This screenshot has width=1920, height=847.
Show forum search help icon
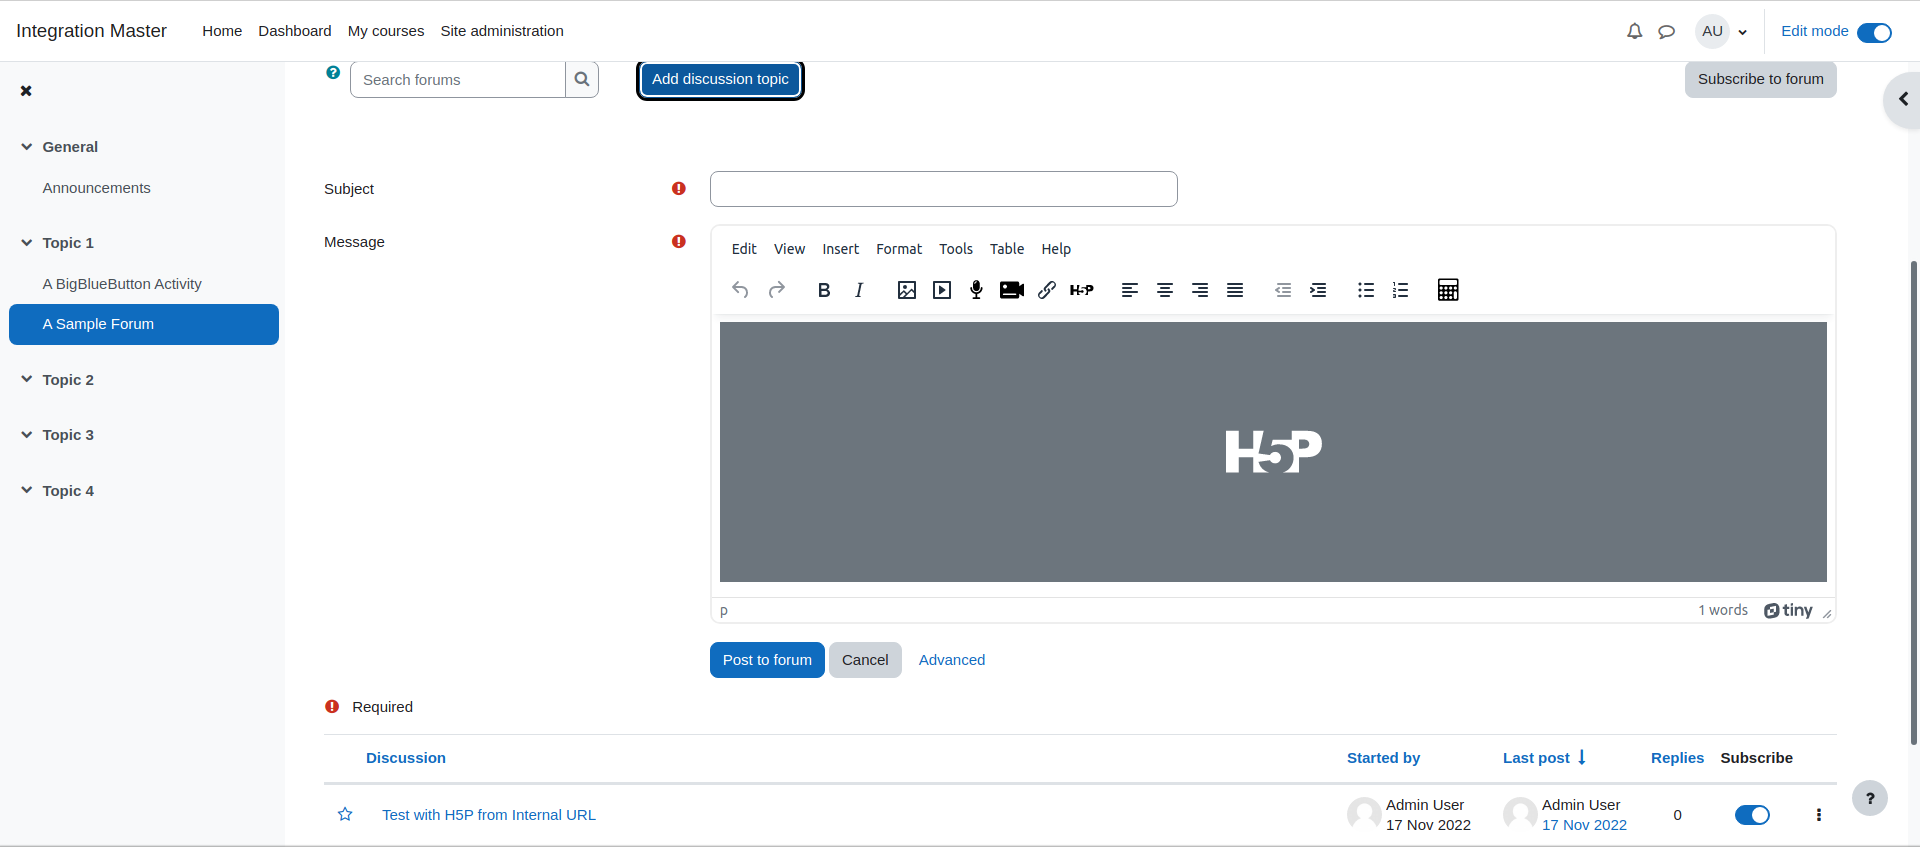pyautogui.click(x=333, y=72)
